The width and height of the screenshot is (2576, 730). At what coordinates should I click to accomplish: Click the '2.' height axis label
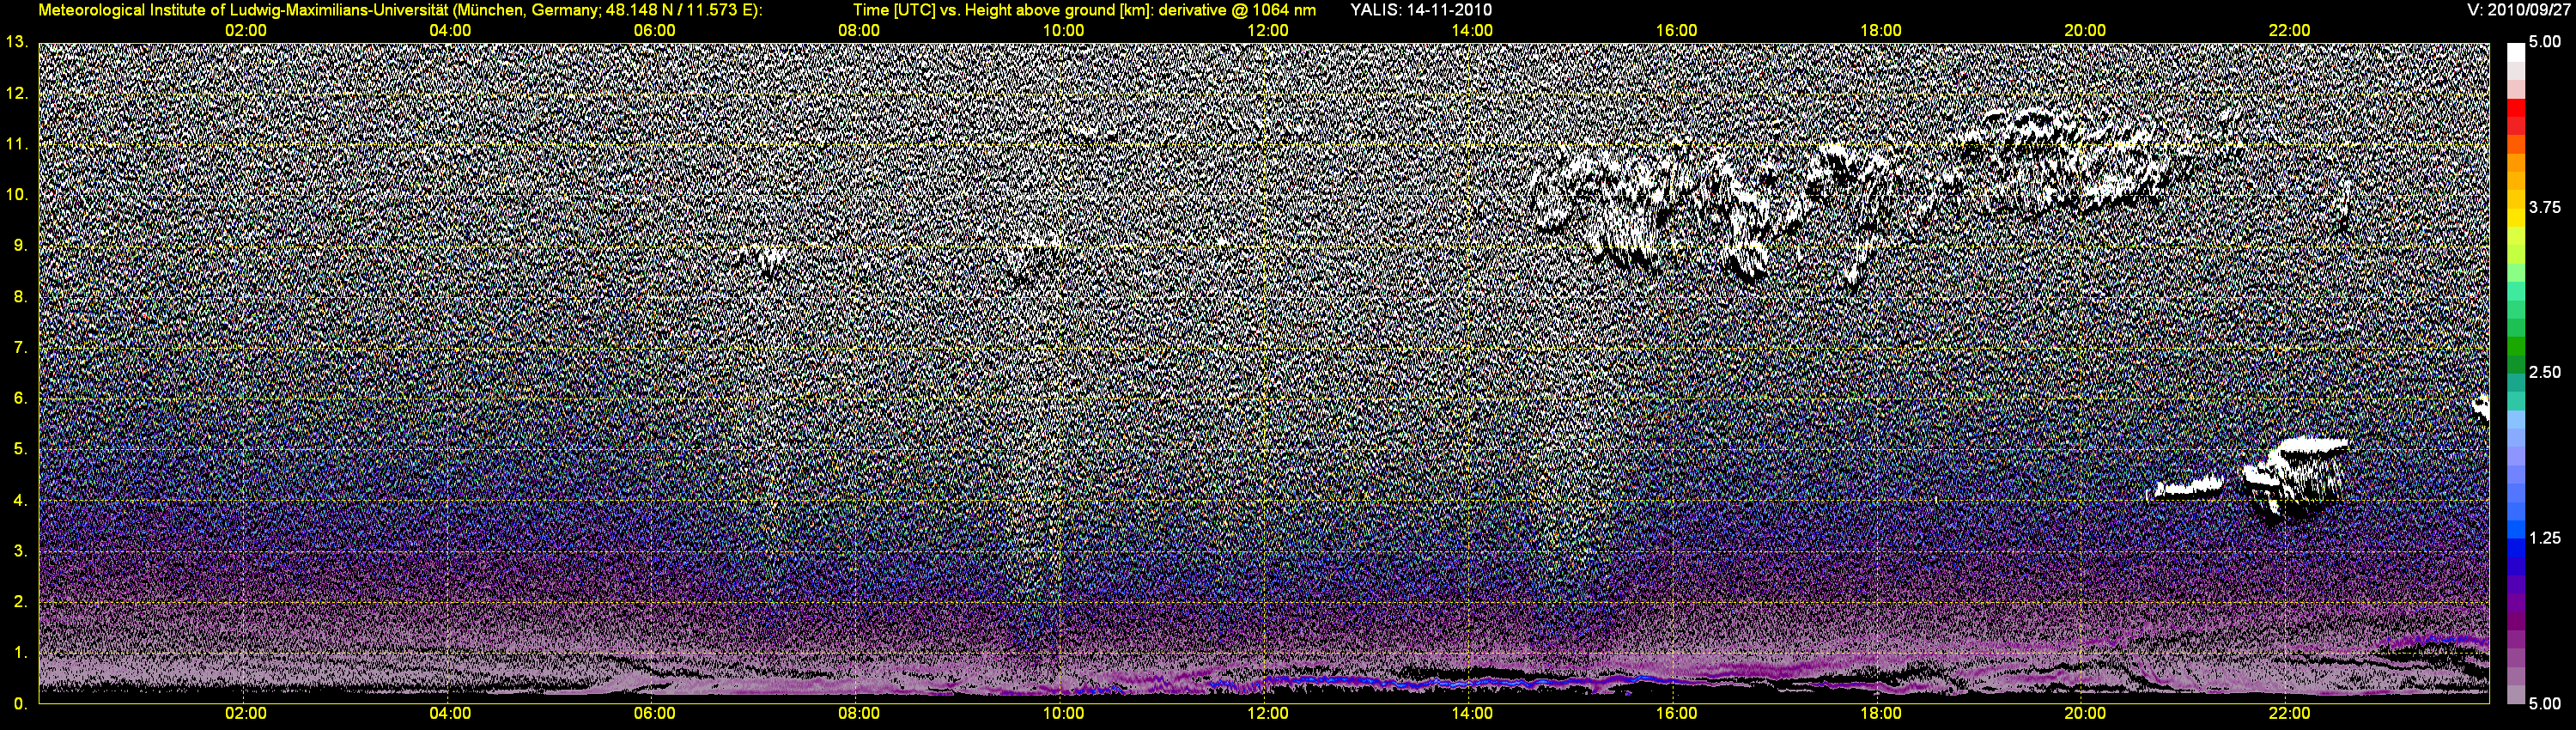click(x=20, y=603)
